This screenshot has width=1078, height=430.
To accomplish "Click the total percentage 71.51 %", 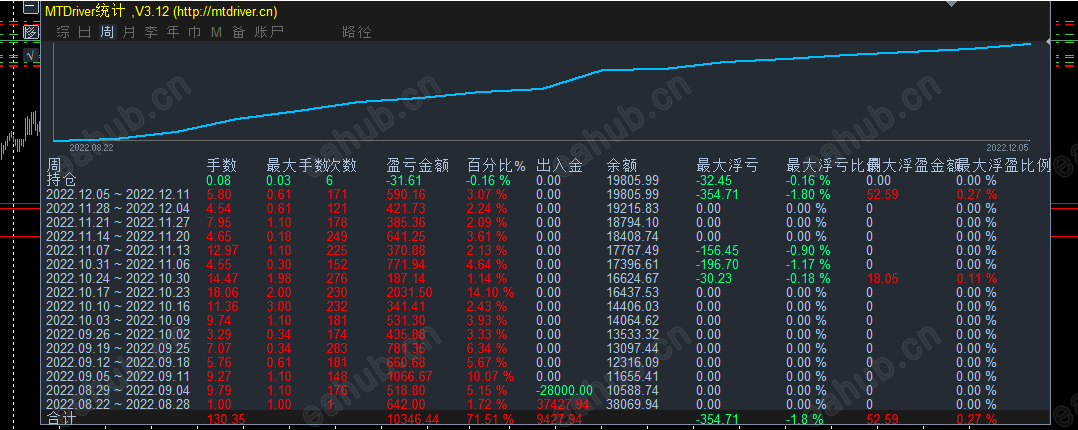I will (x=491, y=419).
